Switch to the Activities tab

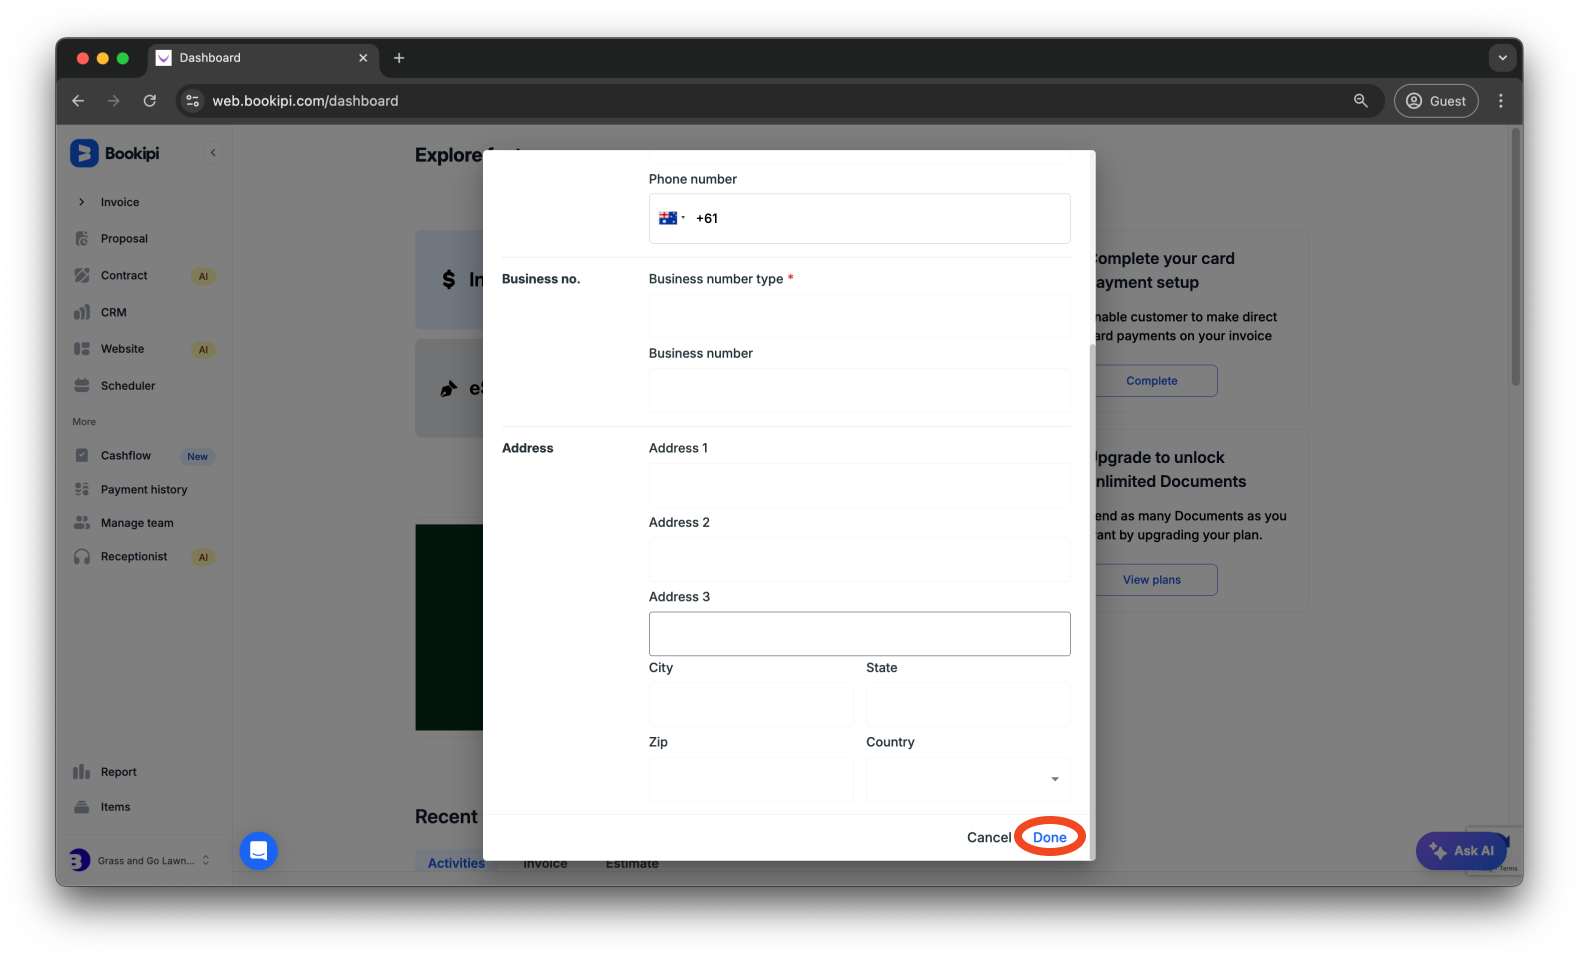(x=456, y=863)
